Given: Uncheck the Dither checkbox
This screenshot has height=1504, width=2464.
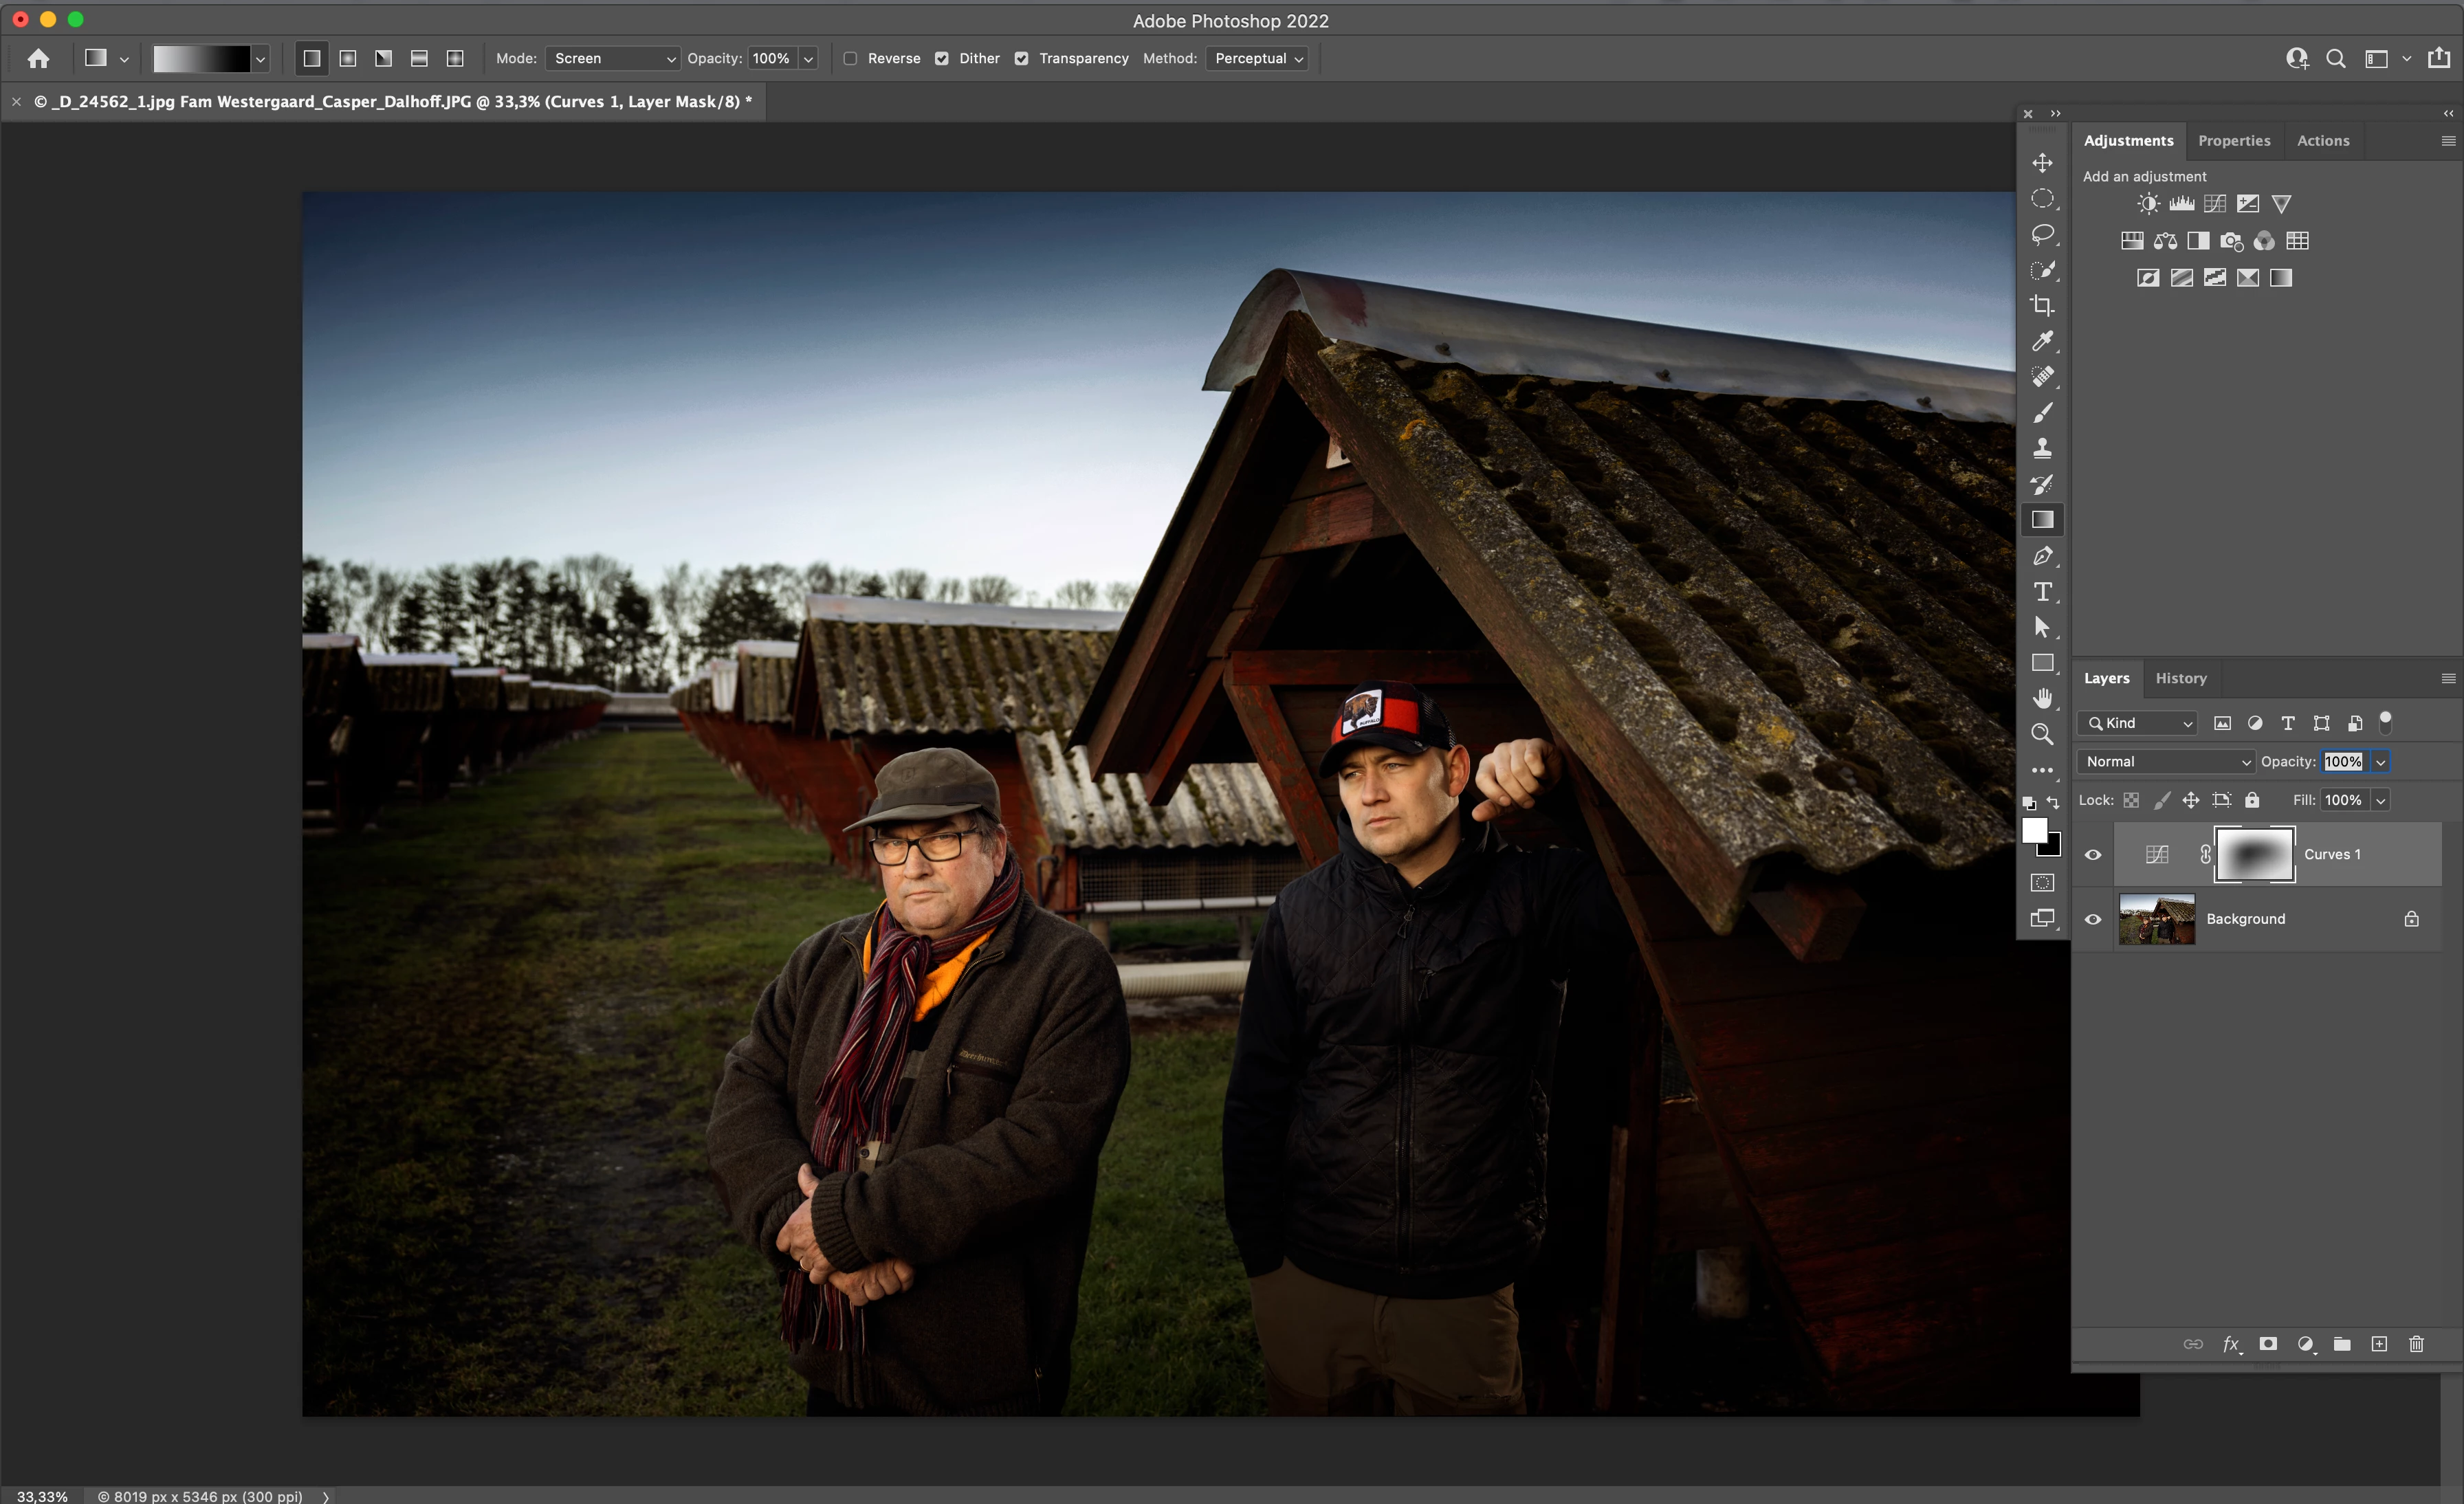Looking at the screenshot, I should 942,59.
